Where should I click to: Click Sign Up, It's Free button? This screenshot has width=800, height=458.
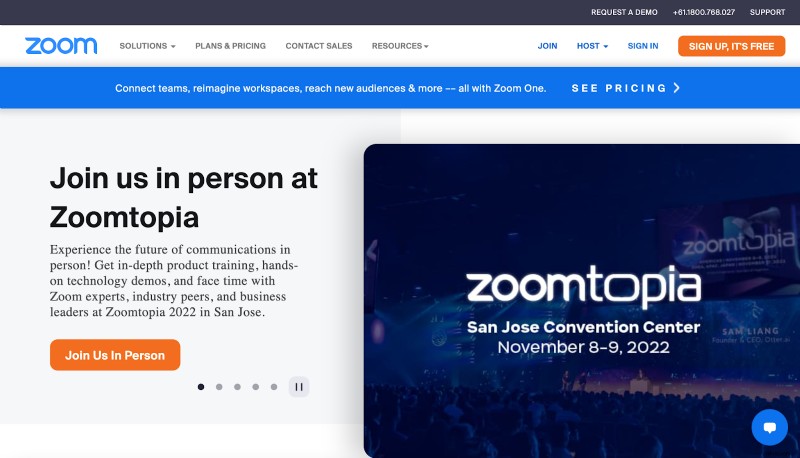click(x=731, y=46)
